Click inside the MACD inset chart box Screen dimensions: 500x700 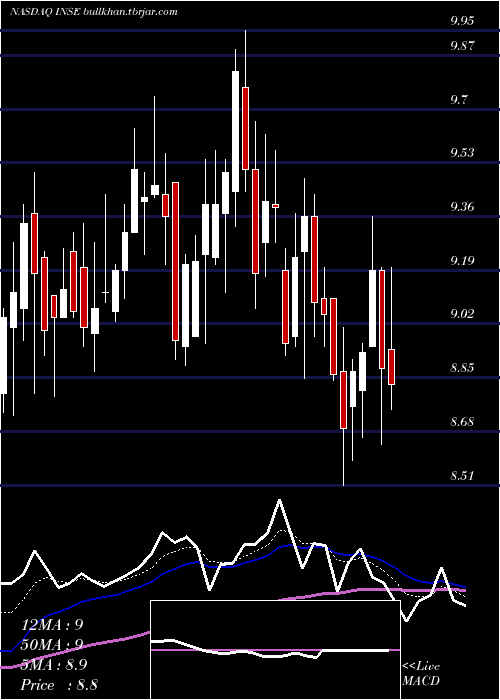tap(275, 650)
